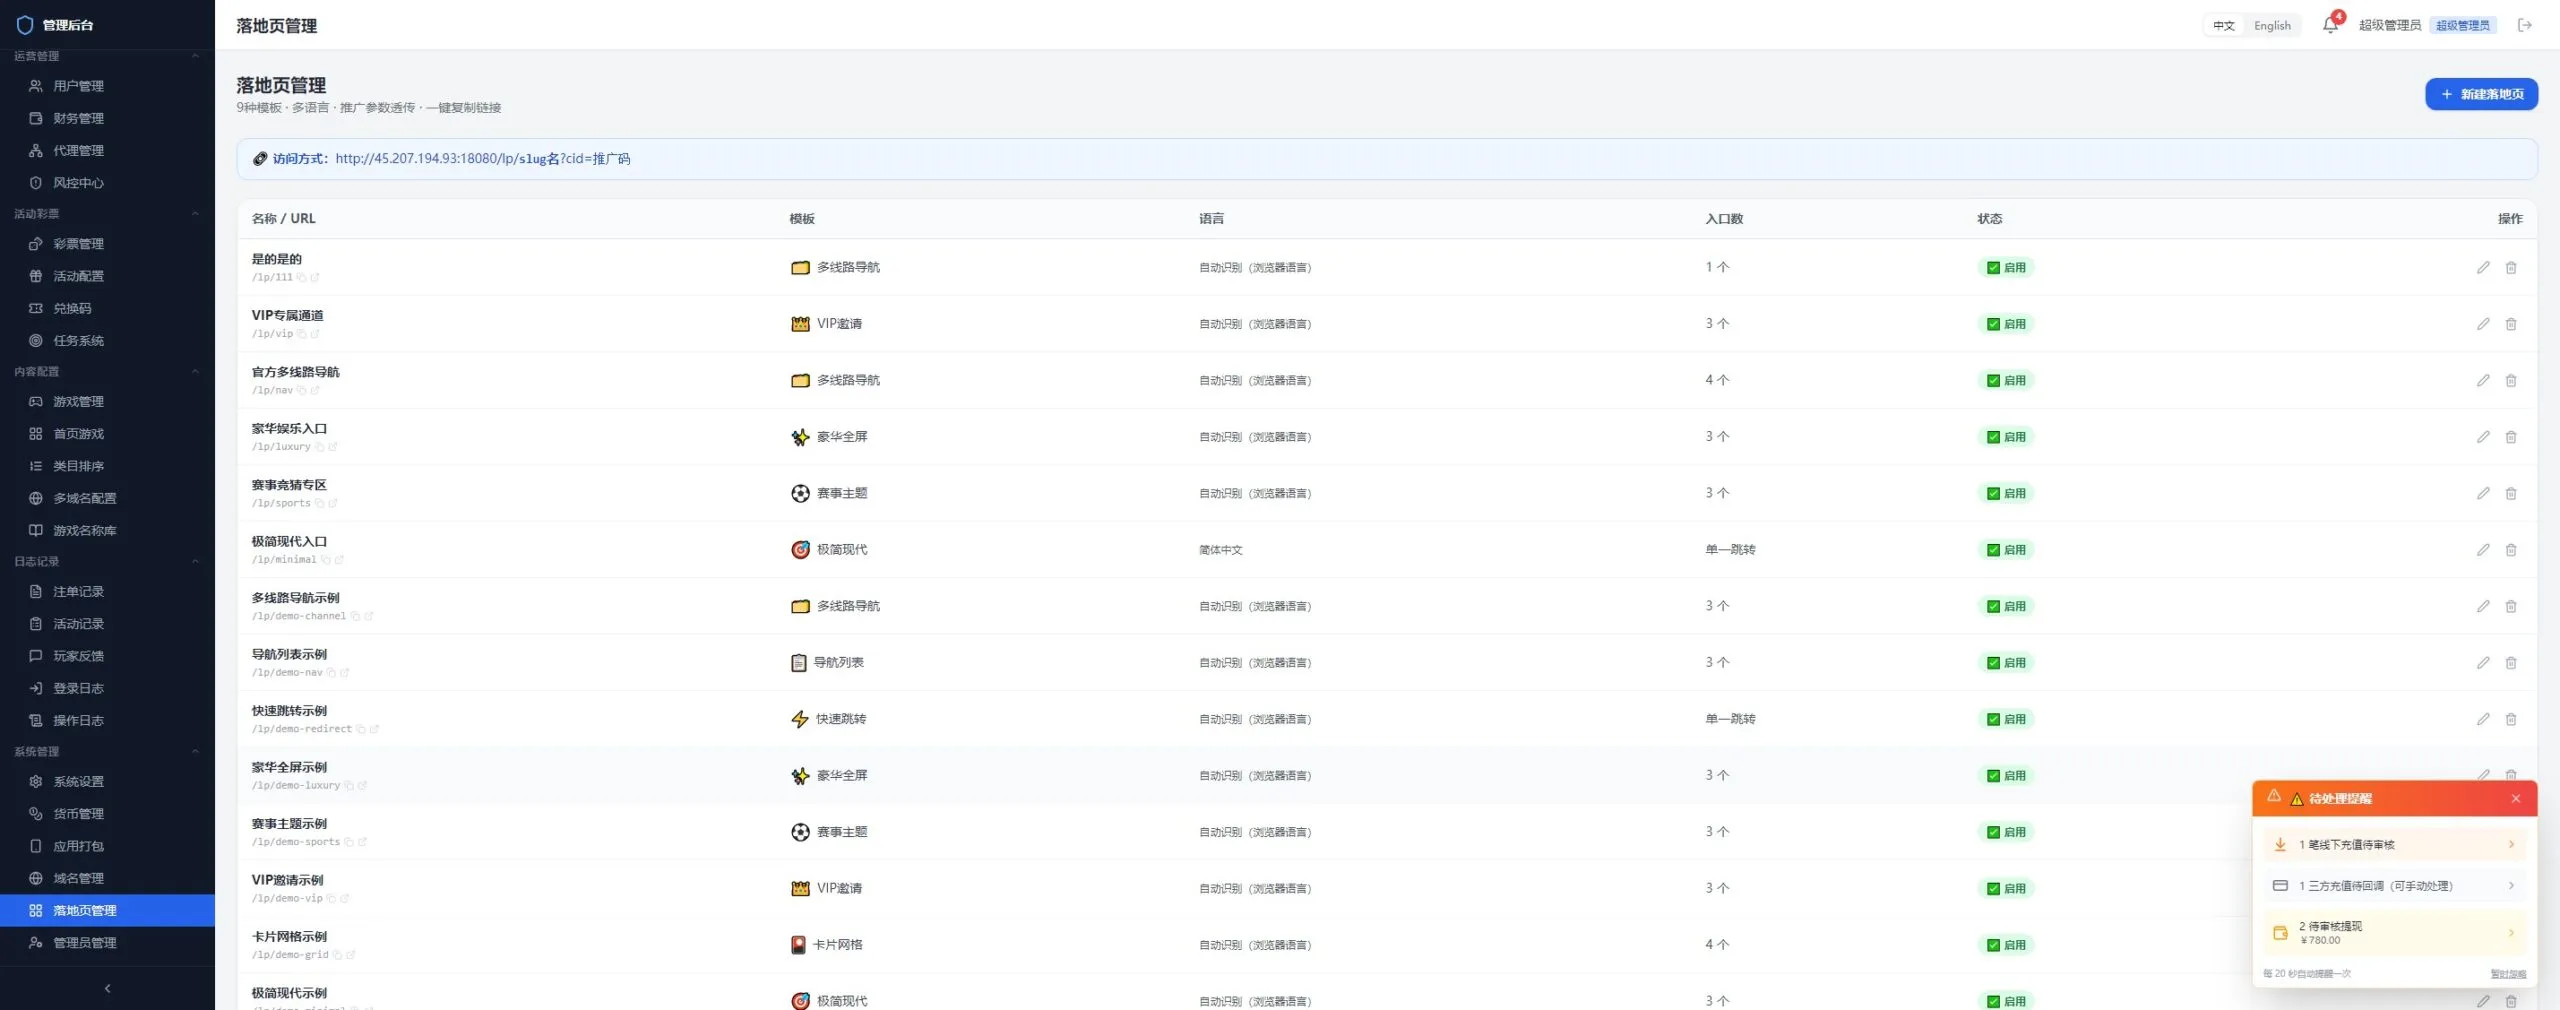Collapse the 运营管理 sidebar section
This screenshot has height=1010, width=2560.
point(195,56)
